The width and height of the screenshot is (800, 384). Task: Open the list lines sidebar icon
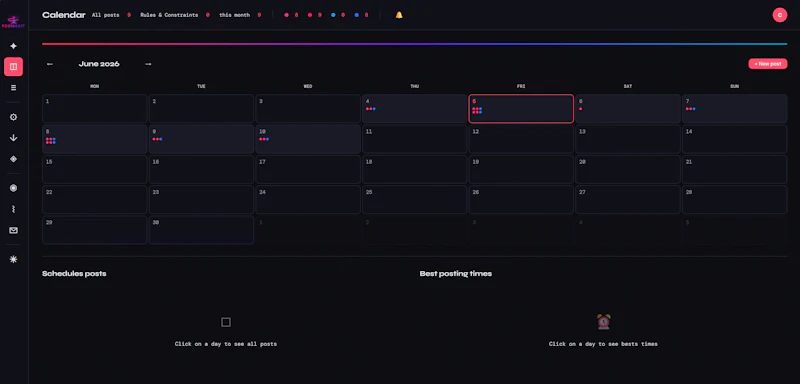(x=13, y=88)
